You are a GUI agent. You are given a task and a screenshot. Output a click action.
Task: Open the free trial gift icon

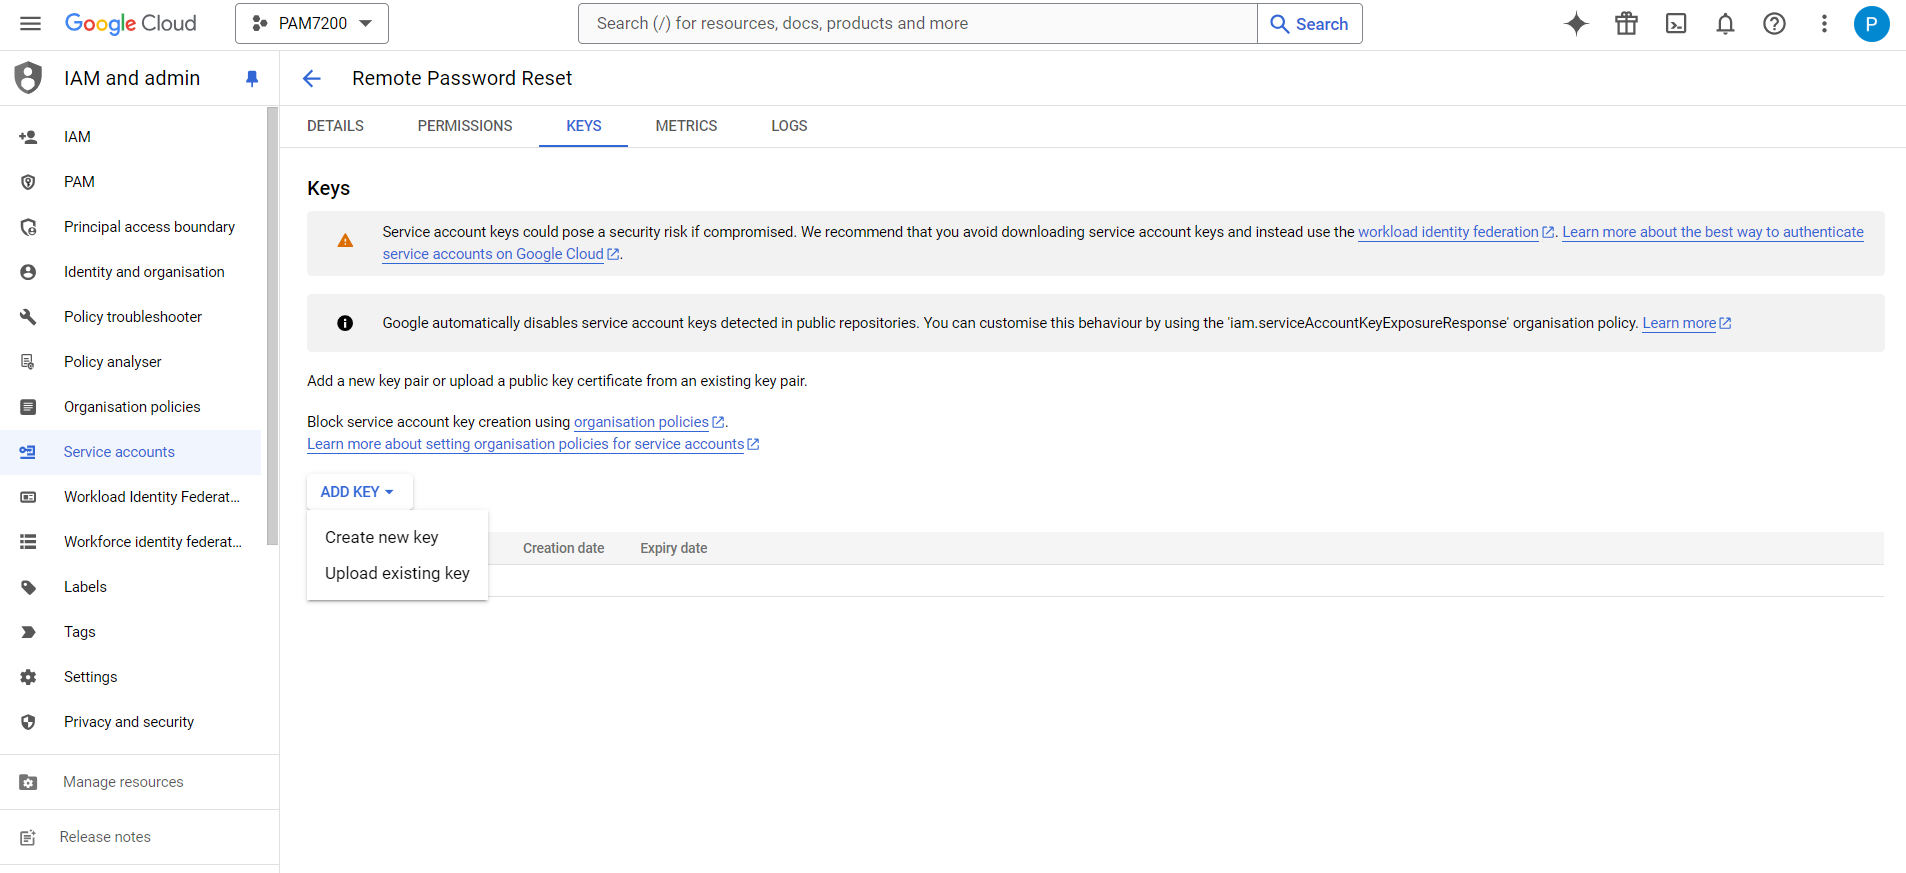click(1626, 24)
